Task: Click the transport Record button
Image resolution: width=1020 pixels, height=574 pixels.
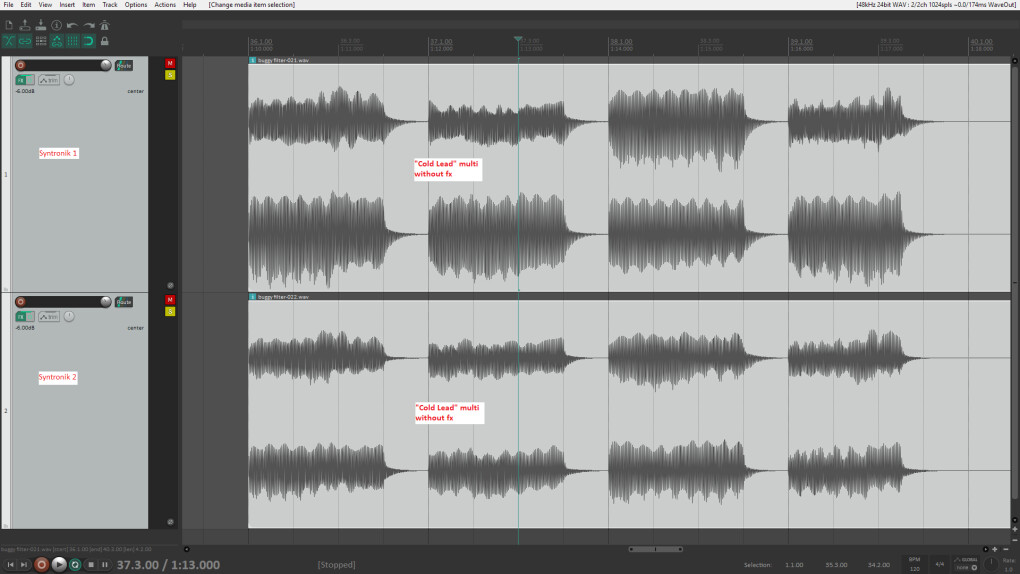Action: (x=42, y=565)
